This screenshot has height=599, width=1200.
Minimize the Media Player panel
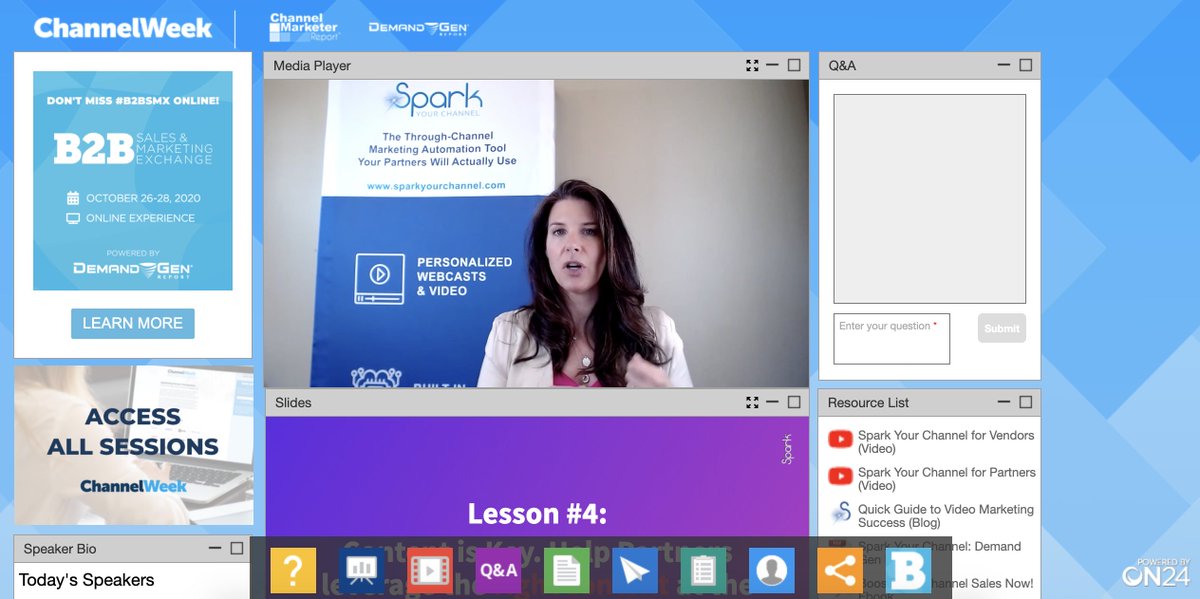click(x=772, y=66)
